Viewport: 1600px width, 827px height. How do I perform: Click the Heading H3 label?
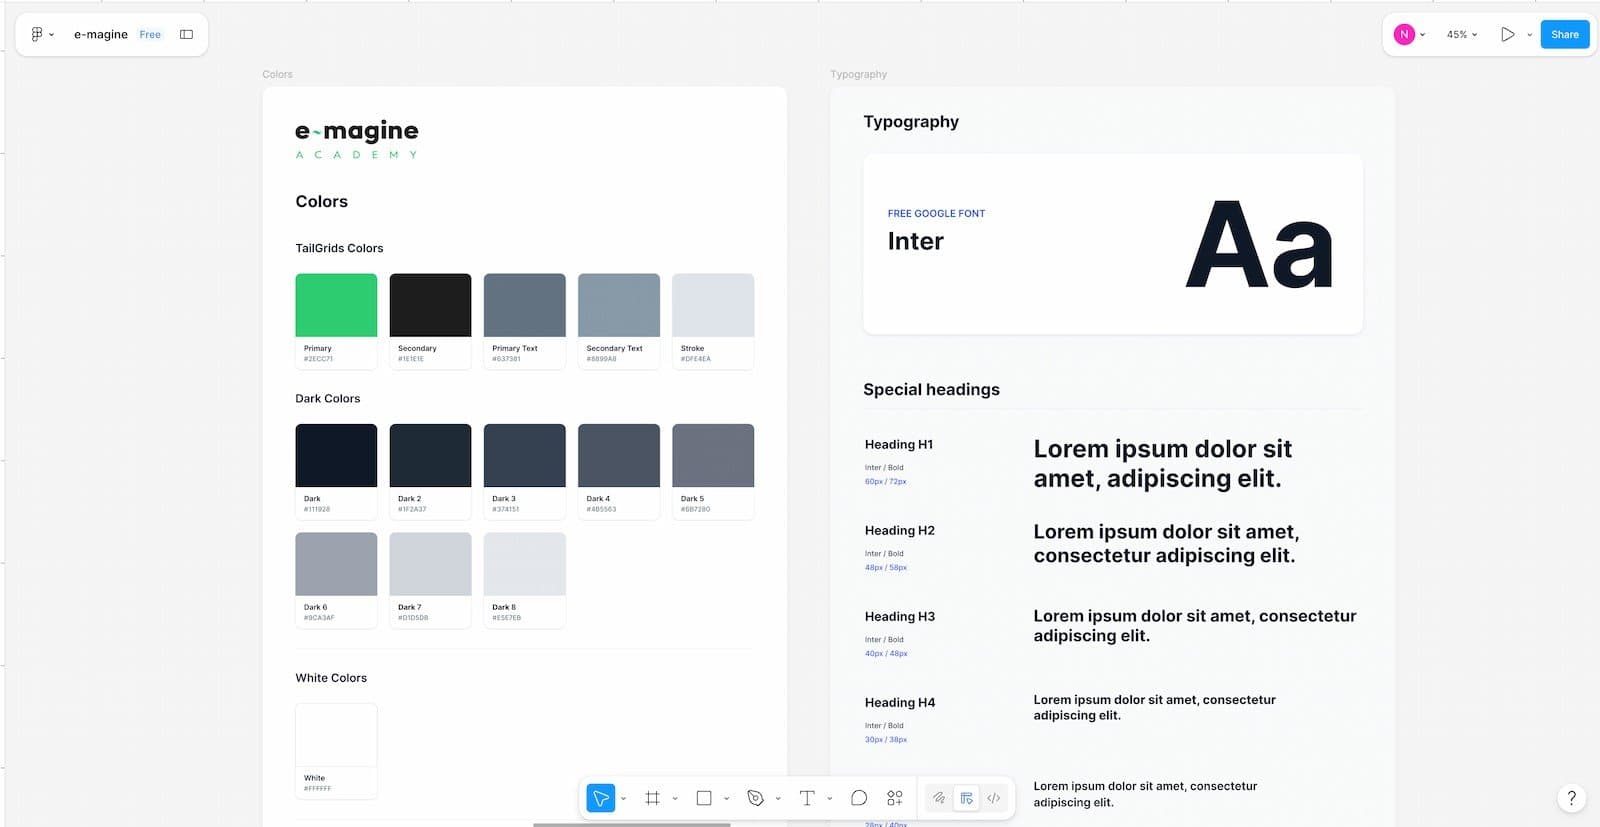[x=900, y=616]
